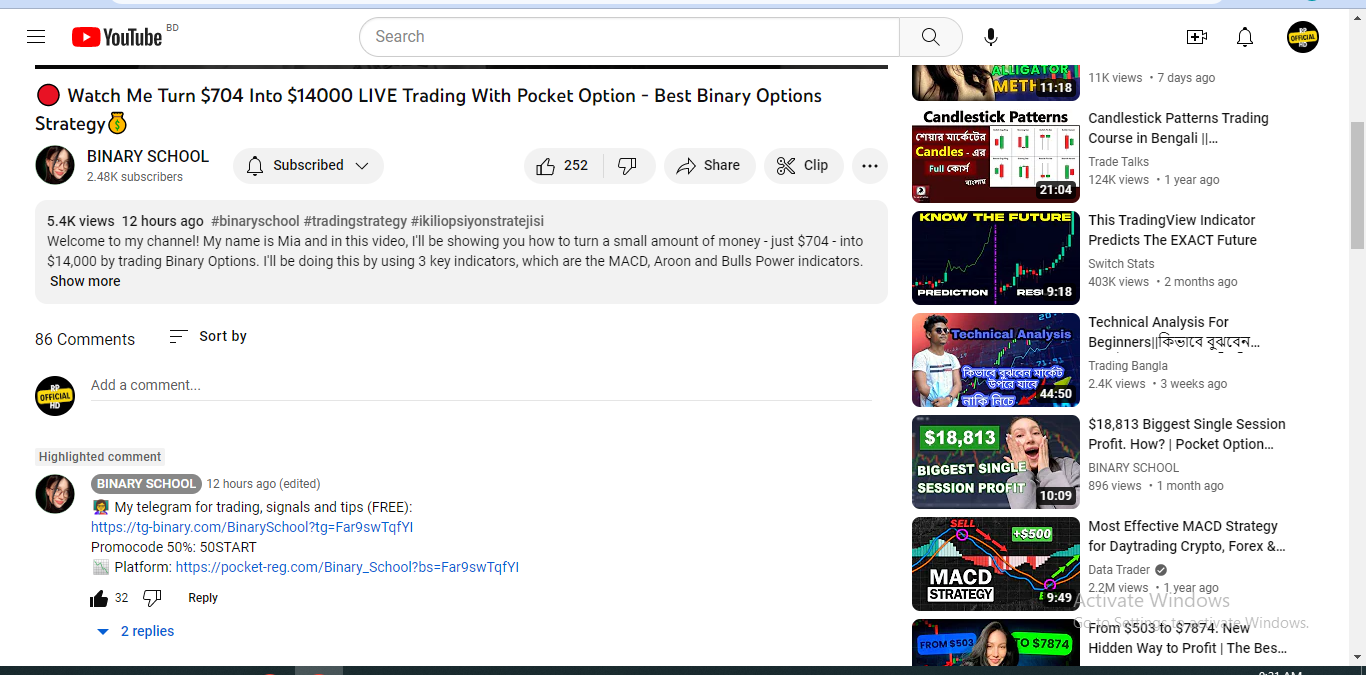1366x675 pixels.
Task: Click comment timestamp 12 hours ago
Action: coord(264,484)
